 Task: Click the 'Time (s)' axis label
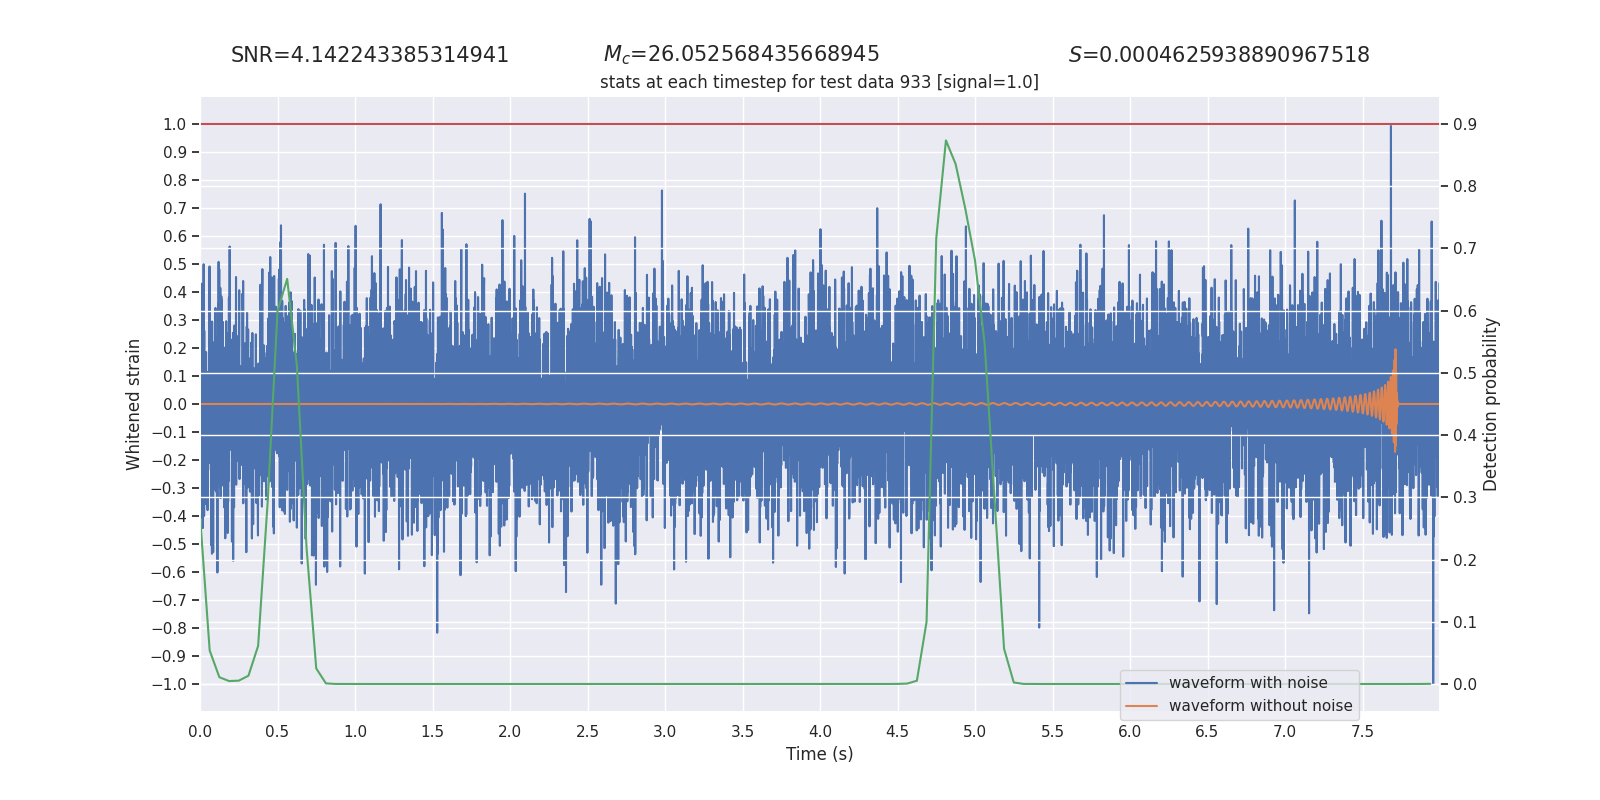[x=819, y=754]
